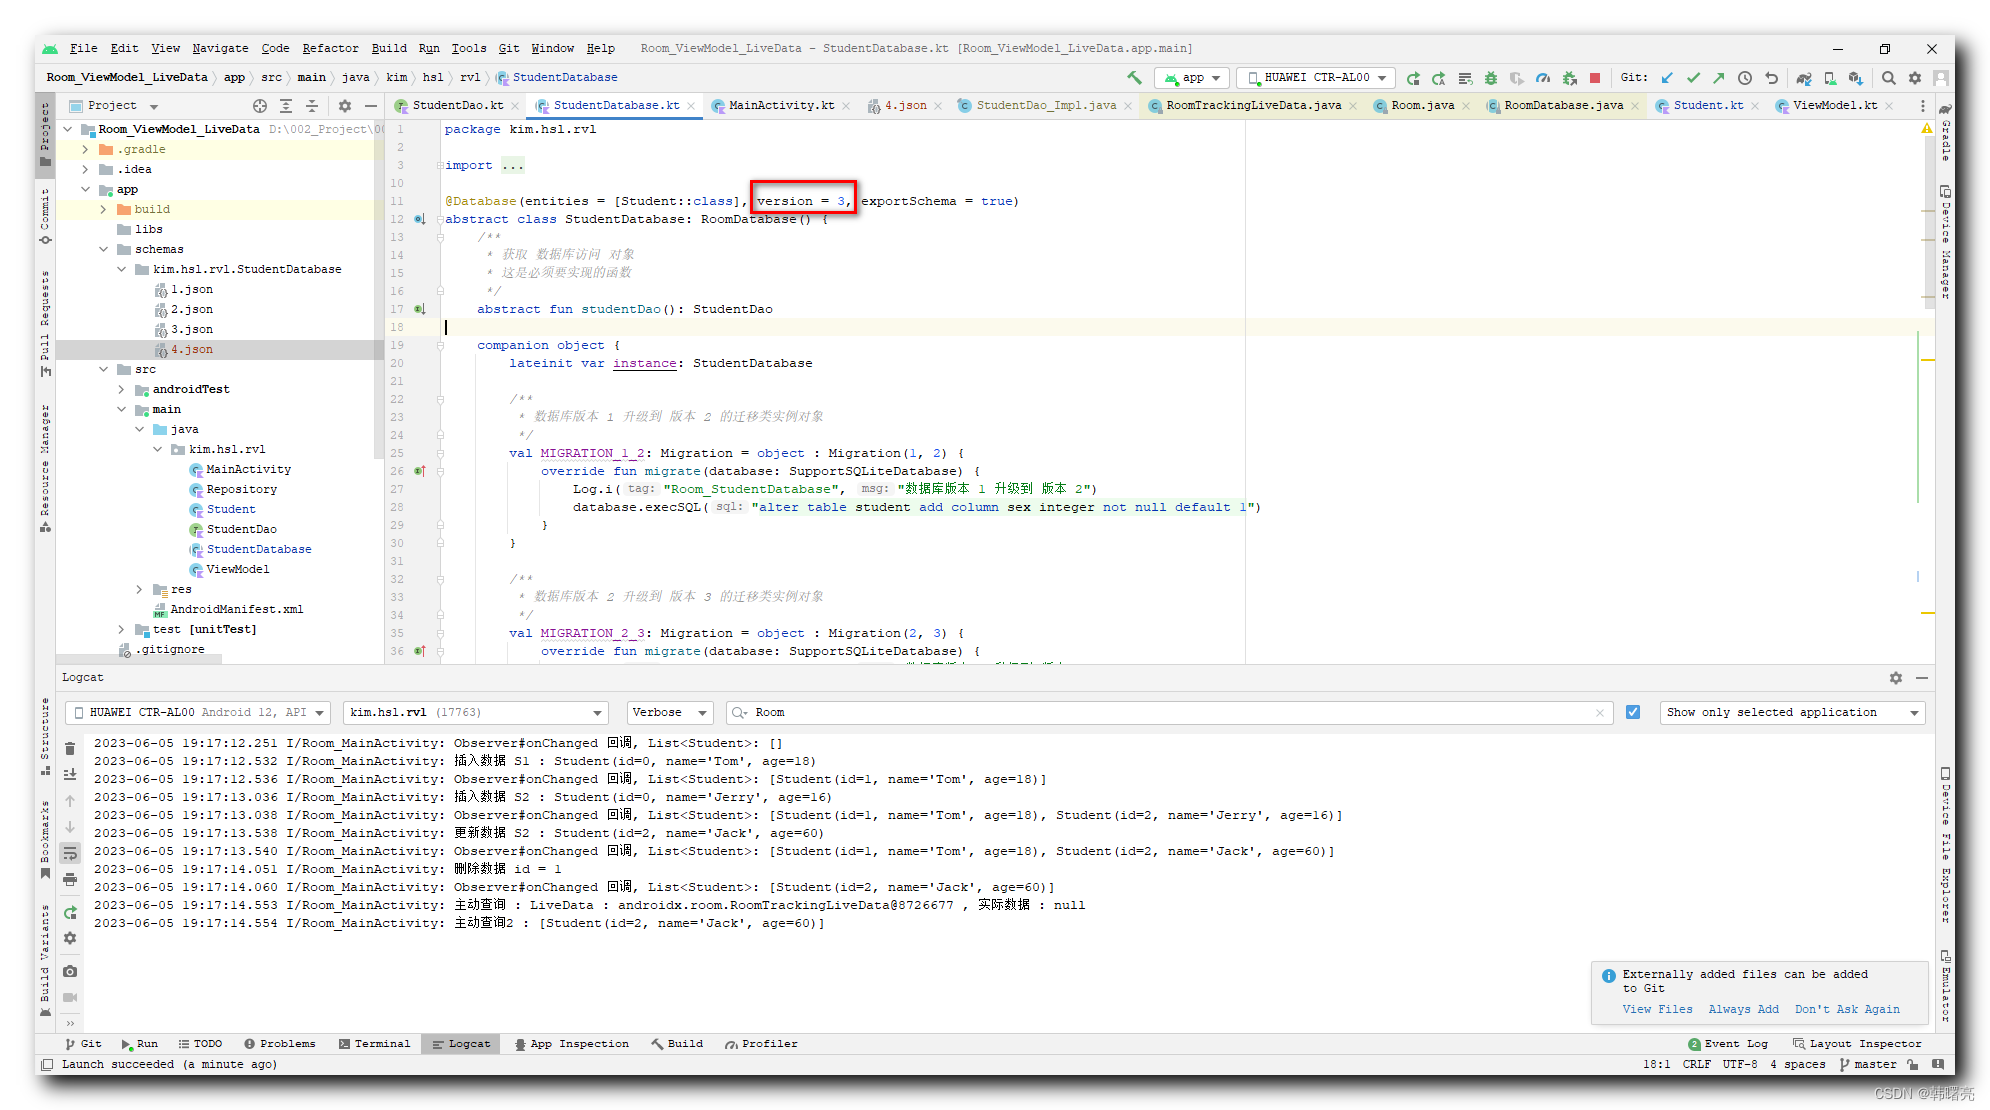
Task: Open the app run configuration dropdown
Action: 1193,78
